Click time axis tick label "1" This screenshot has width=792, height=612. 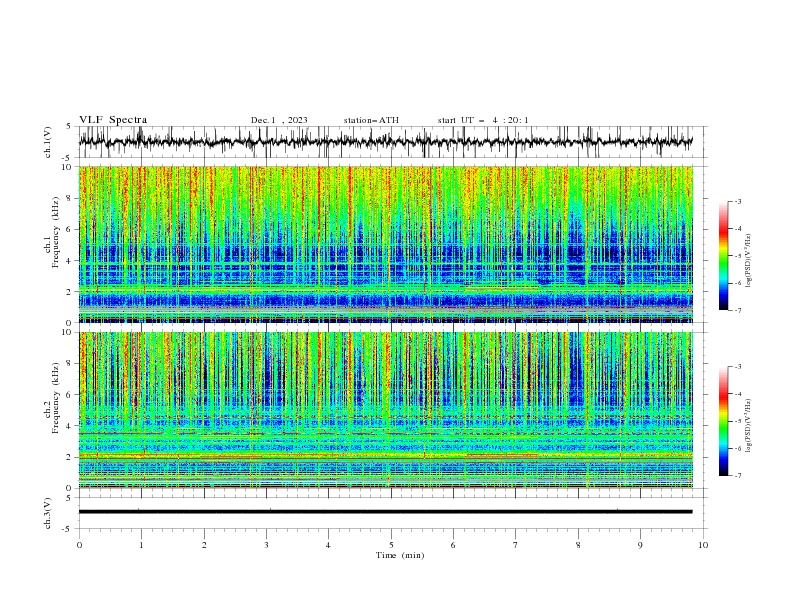click(142, 545)
